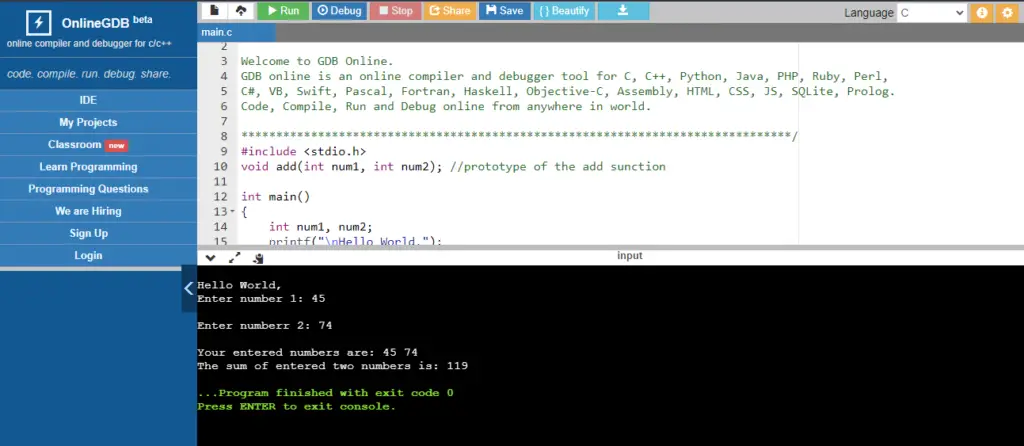Viewport: 1024px width, 446px height.
Task: Click the 'new' badge next to Classroom
Action: coord(116,146)
